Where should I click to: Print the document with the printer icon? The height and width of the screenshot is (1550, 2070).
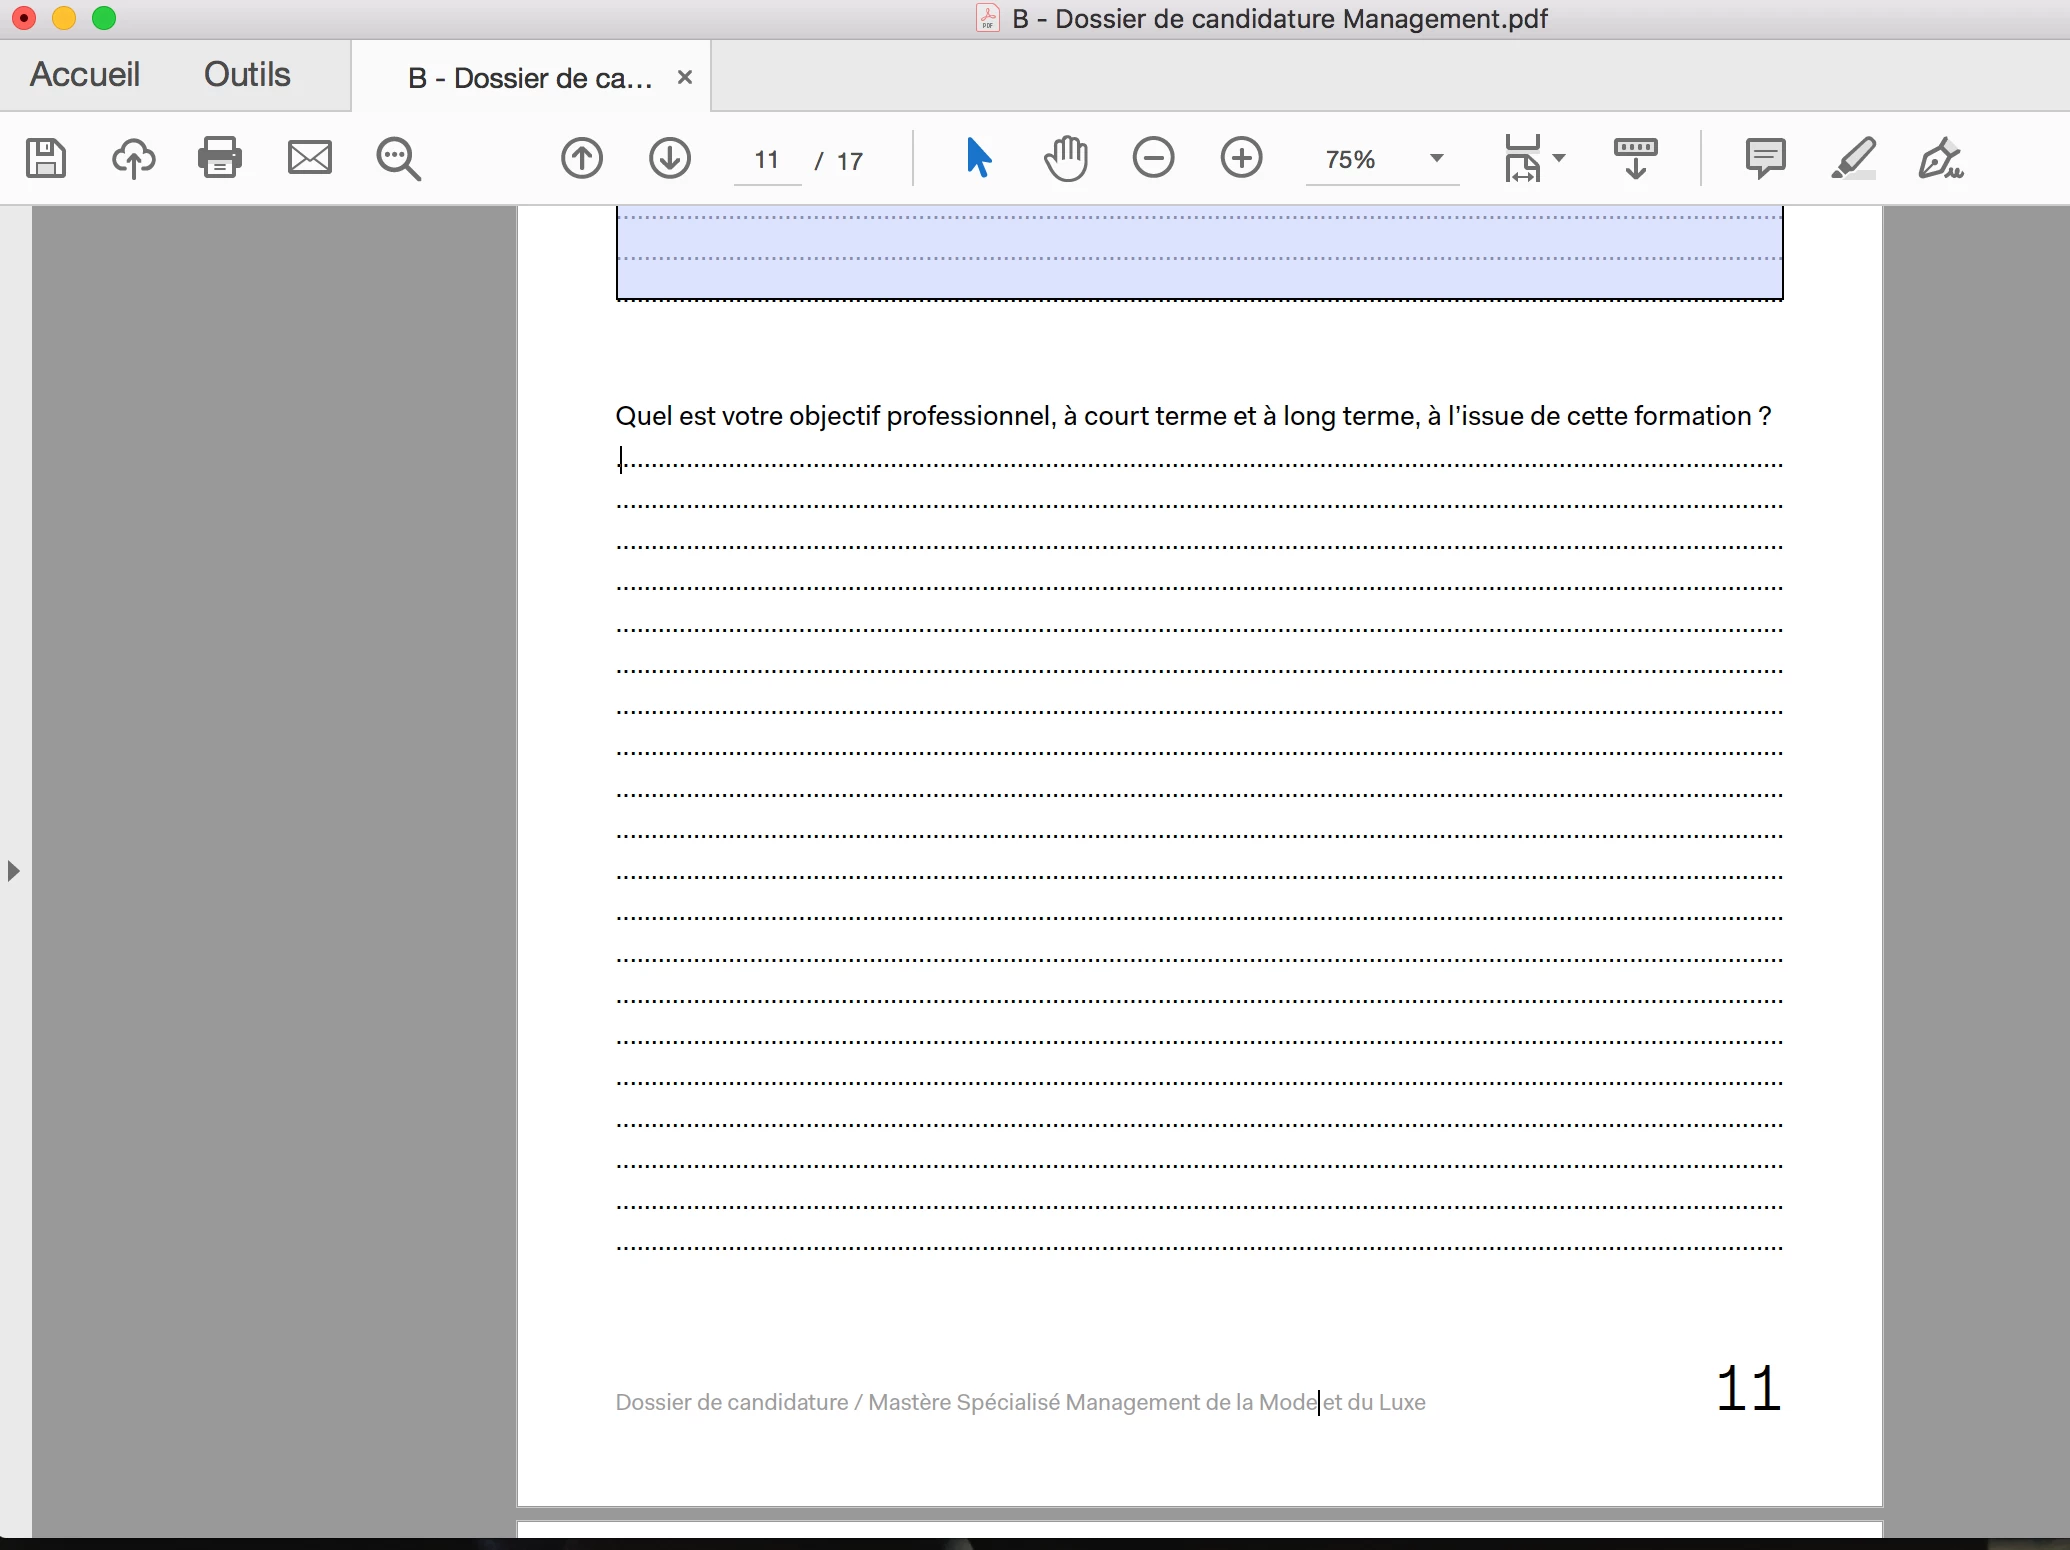coord(220,158)
